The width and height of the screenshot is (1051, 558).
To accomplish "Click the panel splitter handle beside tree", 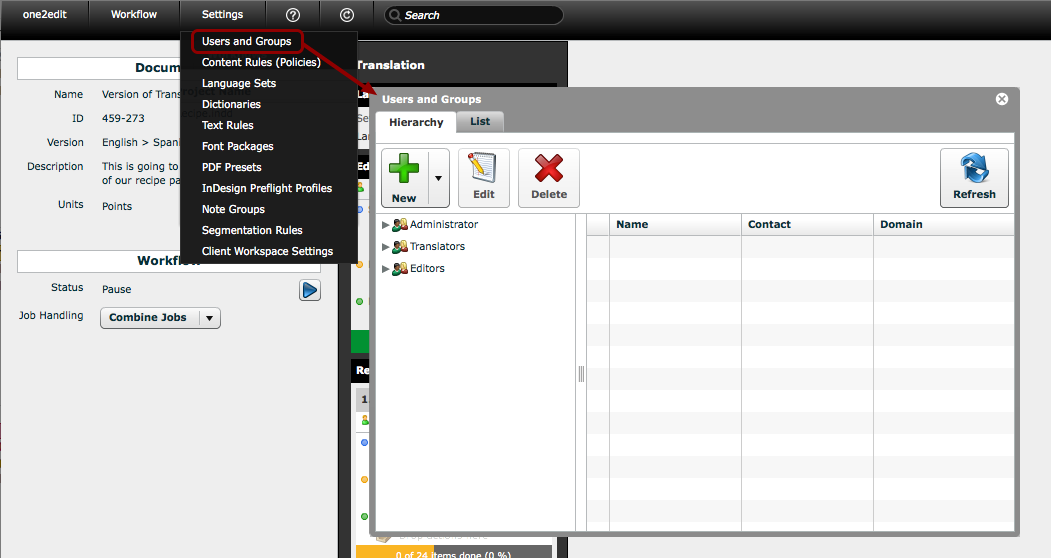I will point(581,374).
